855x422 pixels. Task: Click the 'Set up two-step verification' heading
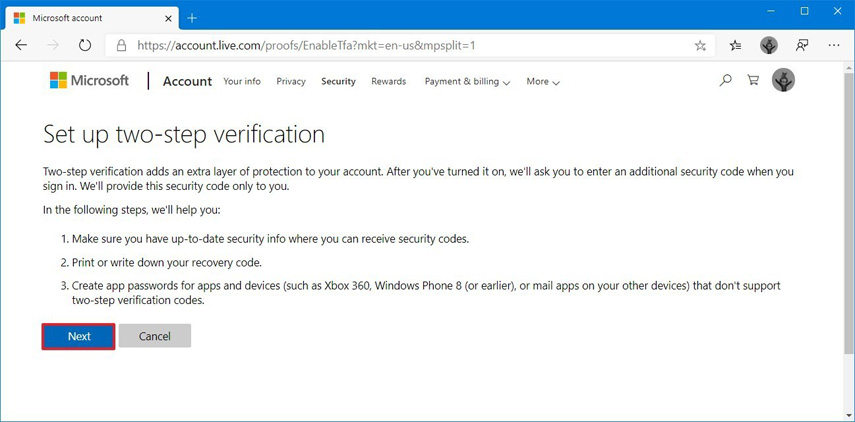tap(184, 135)
